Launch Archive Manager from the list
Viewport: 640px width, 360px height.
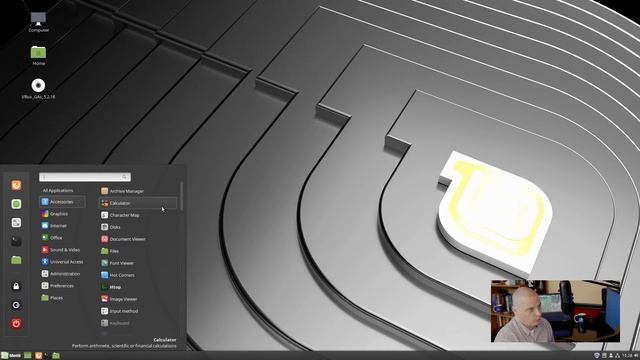click(x=138, y=191)
